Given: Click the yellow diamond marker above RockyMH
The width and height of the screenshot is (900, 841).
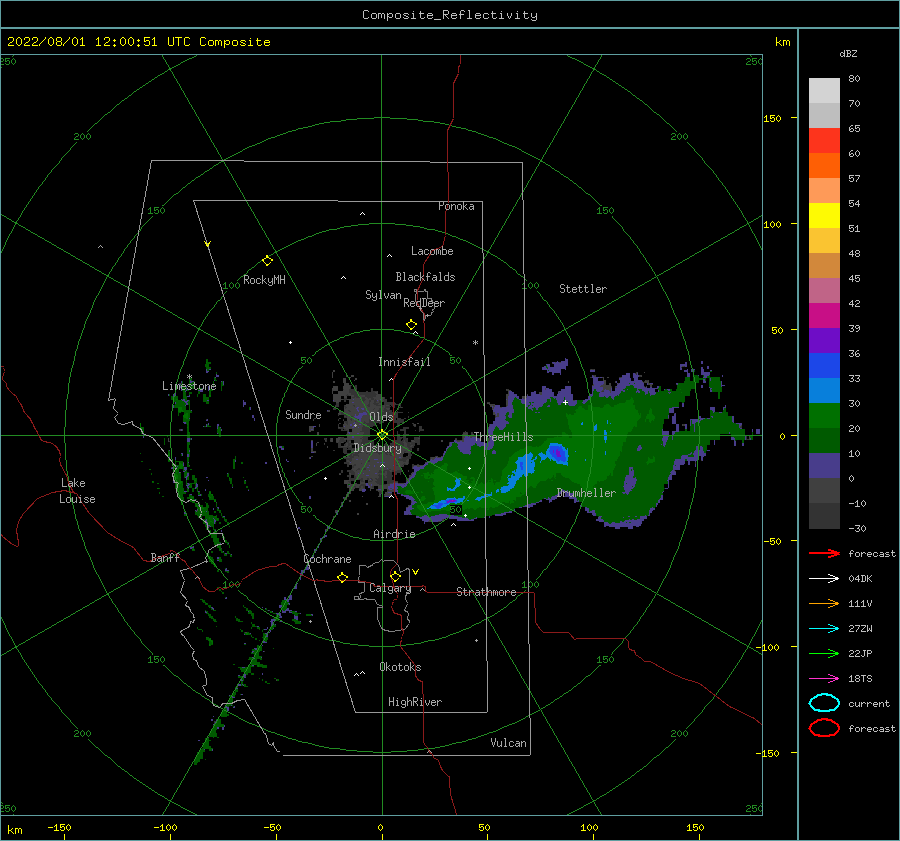Looking at the screenshot, I should 267,261.
